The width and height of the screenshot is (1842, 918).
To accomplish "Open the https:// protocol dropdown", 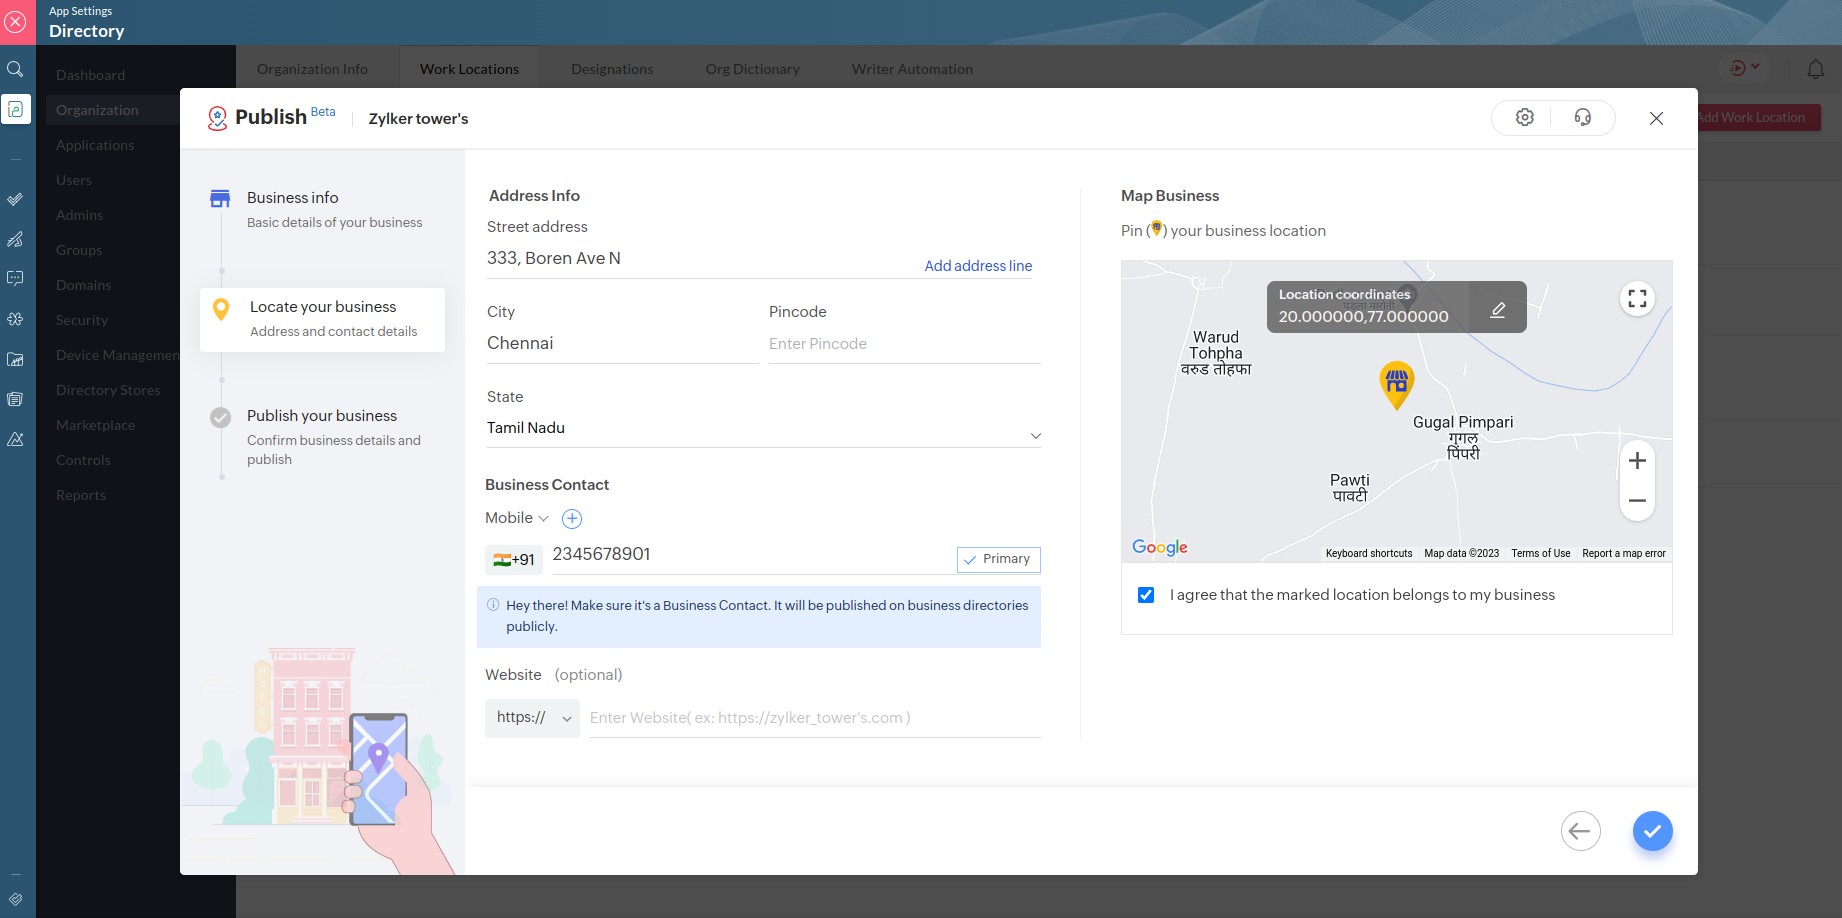I will pos(532,718).
